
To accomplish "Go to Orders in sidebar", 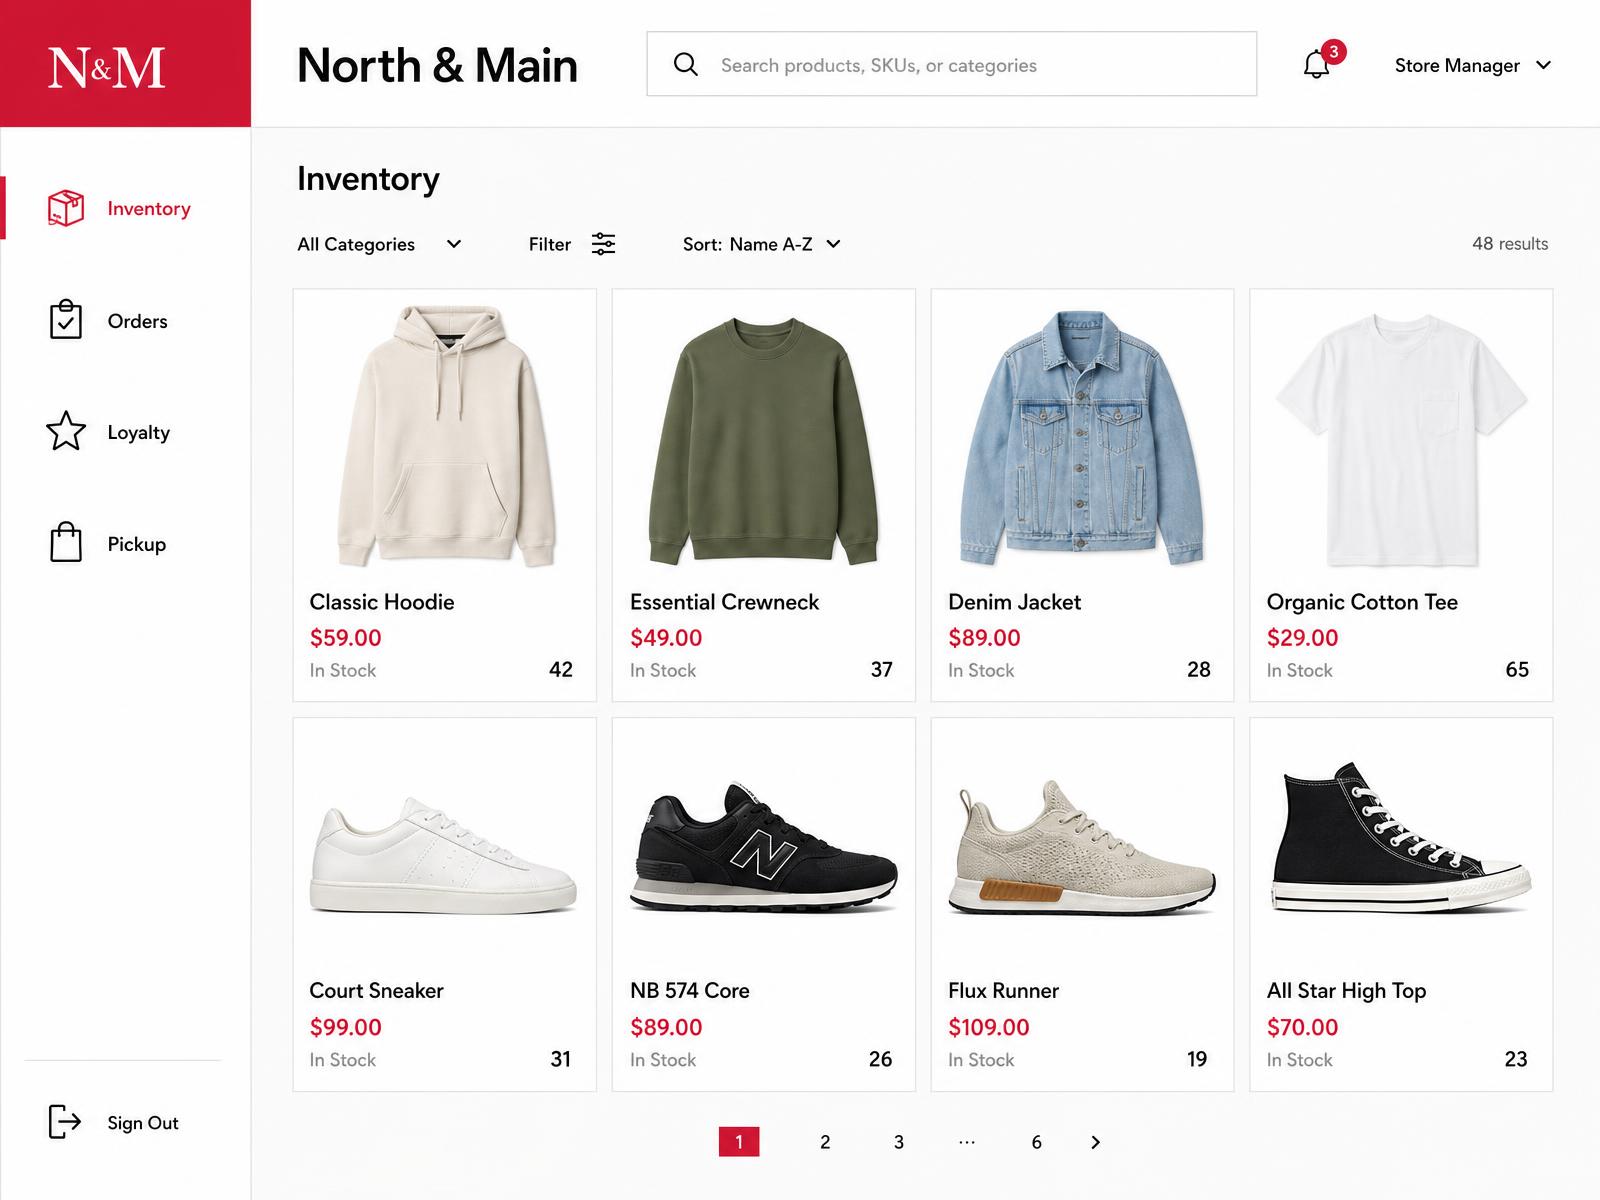I will tap(138, 321).
